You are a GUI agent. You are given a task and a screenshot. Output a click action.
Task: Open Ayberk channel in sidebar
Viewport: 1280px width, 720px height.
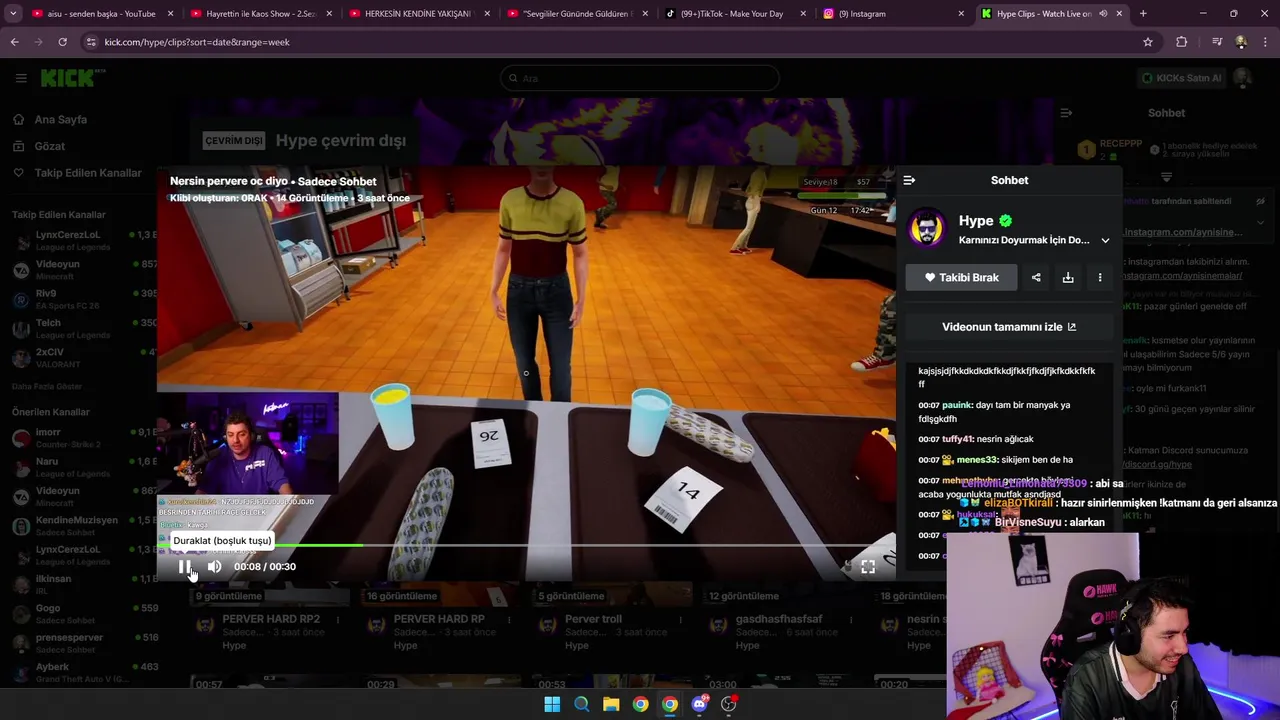(84, 672)
